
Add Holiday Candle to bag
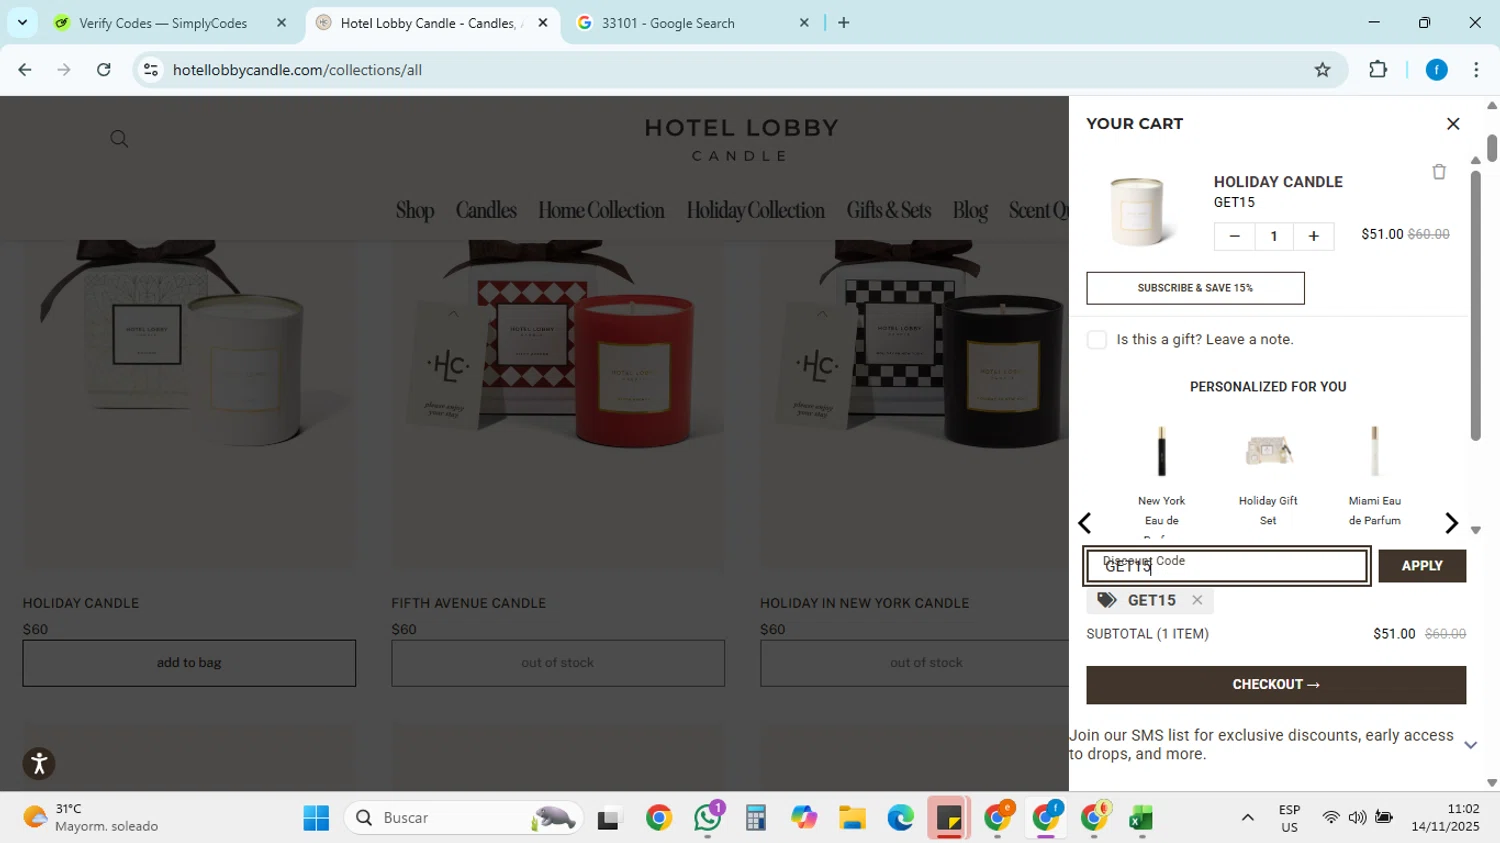pos(189,663)
